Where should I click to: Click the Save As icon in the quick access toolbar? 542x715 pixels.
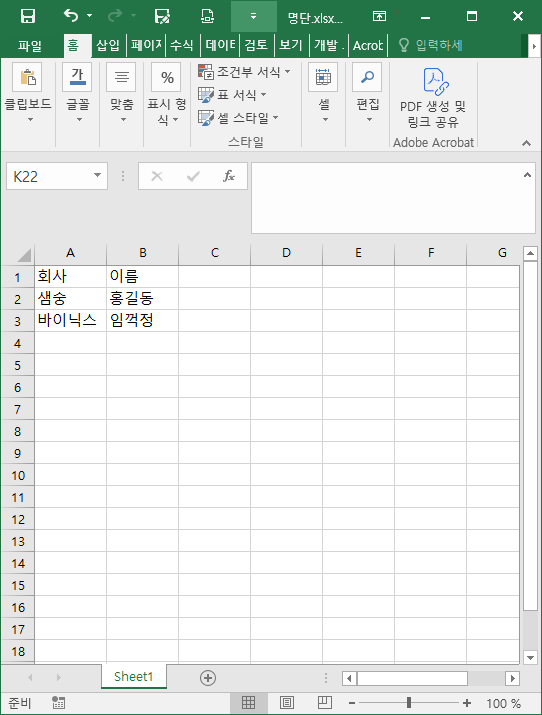coord(162,16)
